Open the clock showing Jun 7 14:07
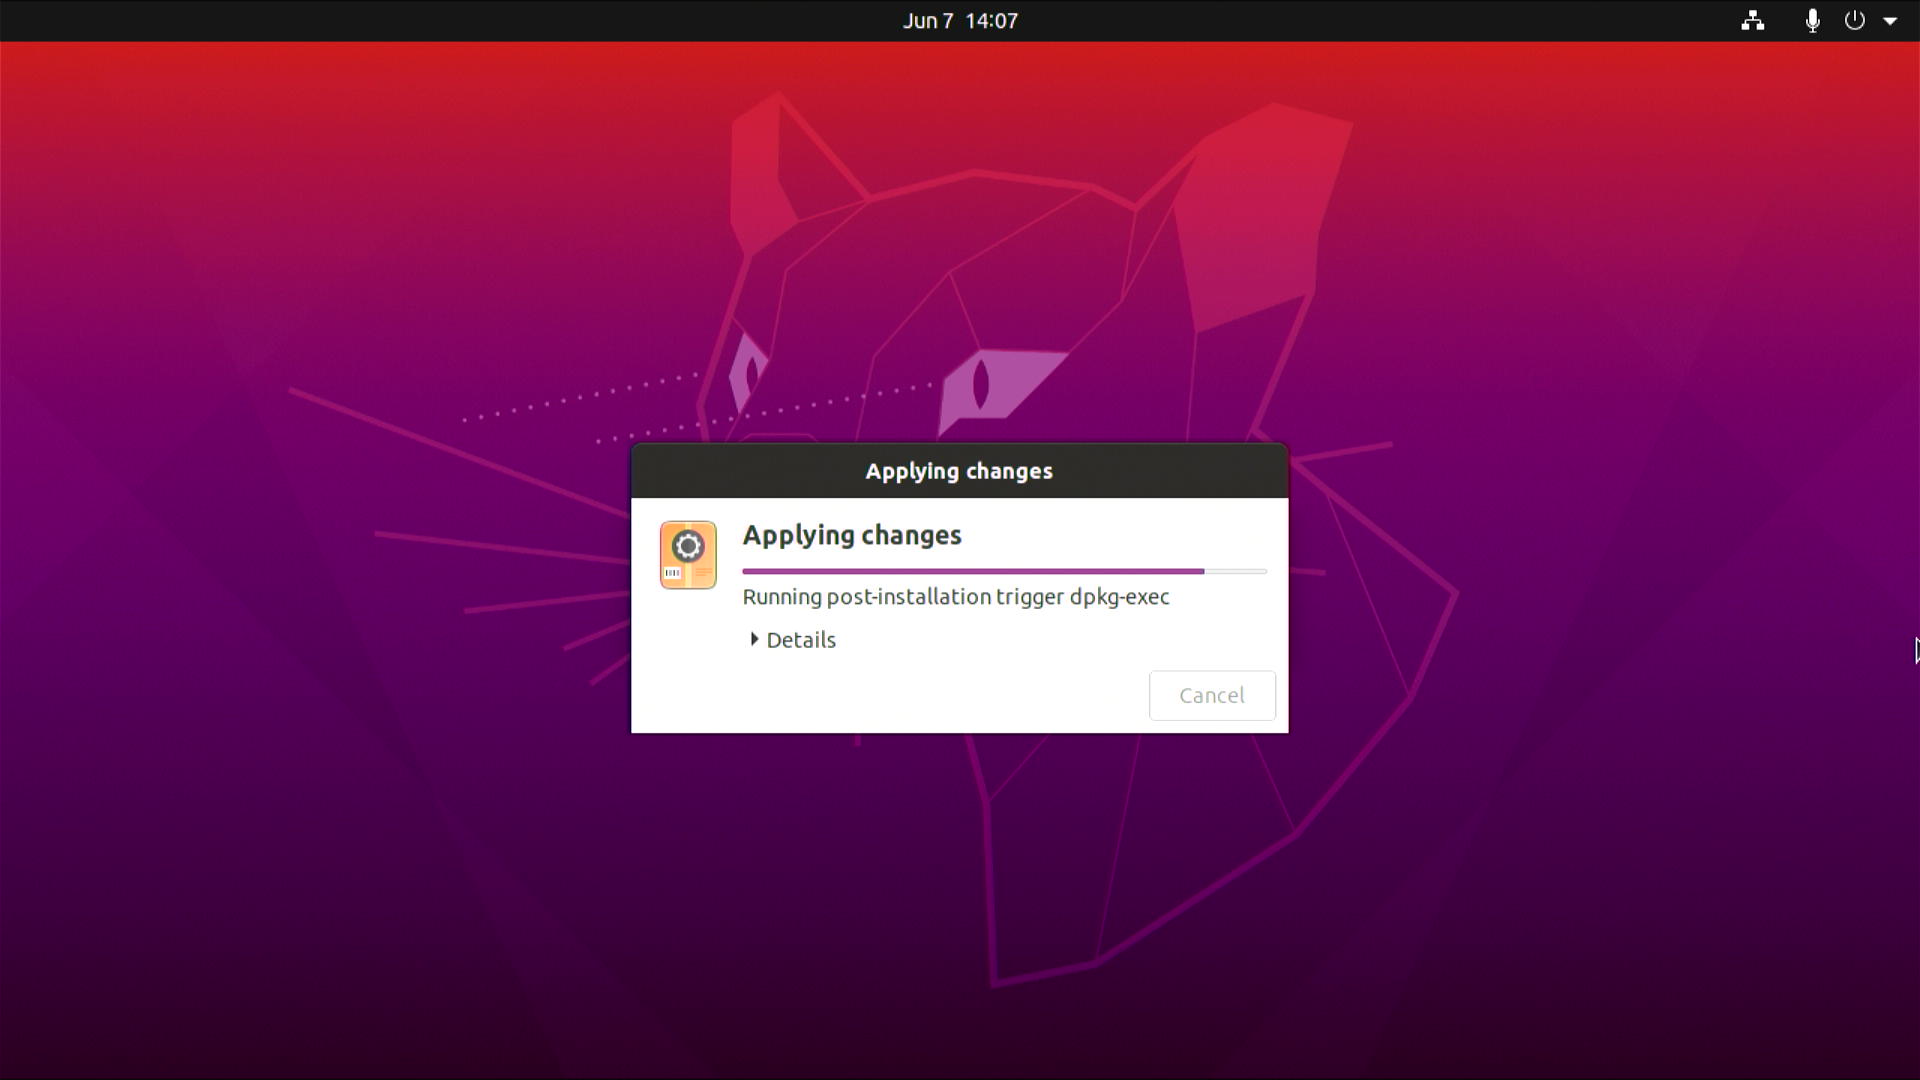 (960, 21)
